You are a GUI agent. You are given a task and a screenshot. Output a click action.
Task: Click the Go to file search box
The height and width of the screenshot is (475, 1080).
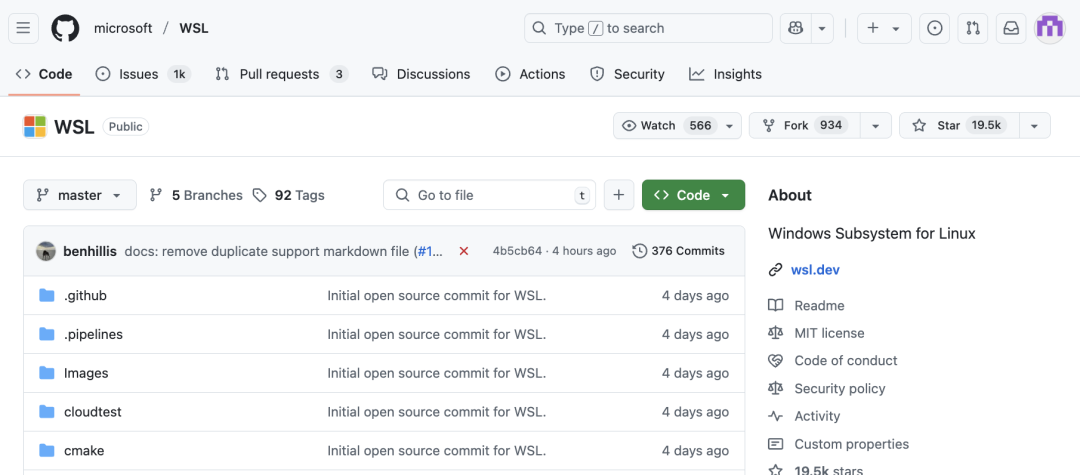490,195
